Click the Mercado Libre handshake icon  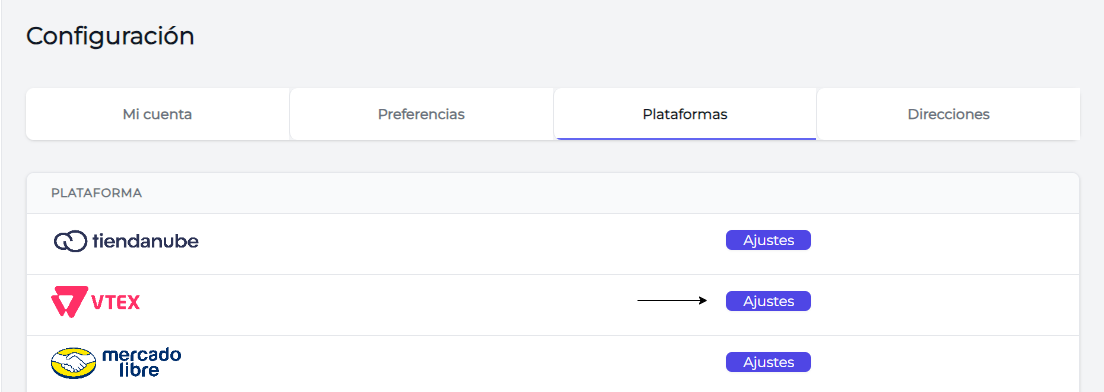tap(73, 362)
